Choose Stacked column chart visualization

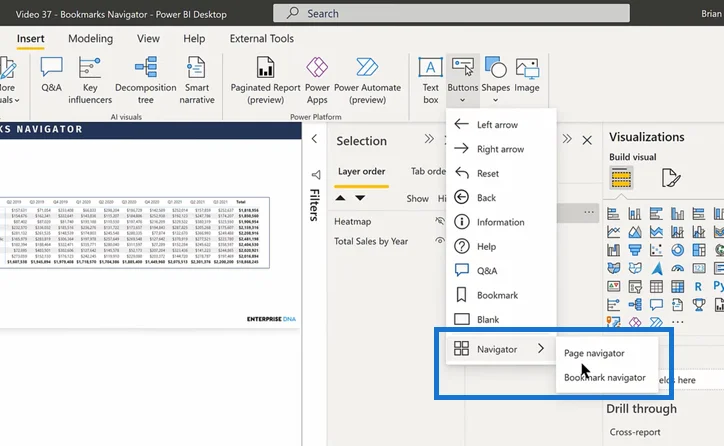pos(634,213)
